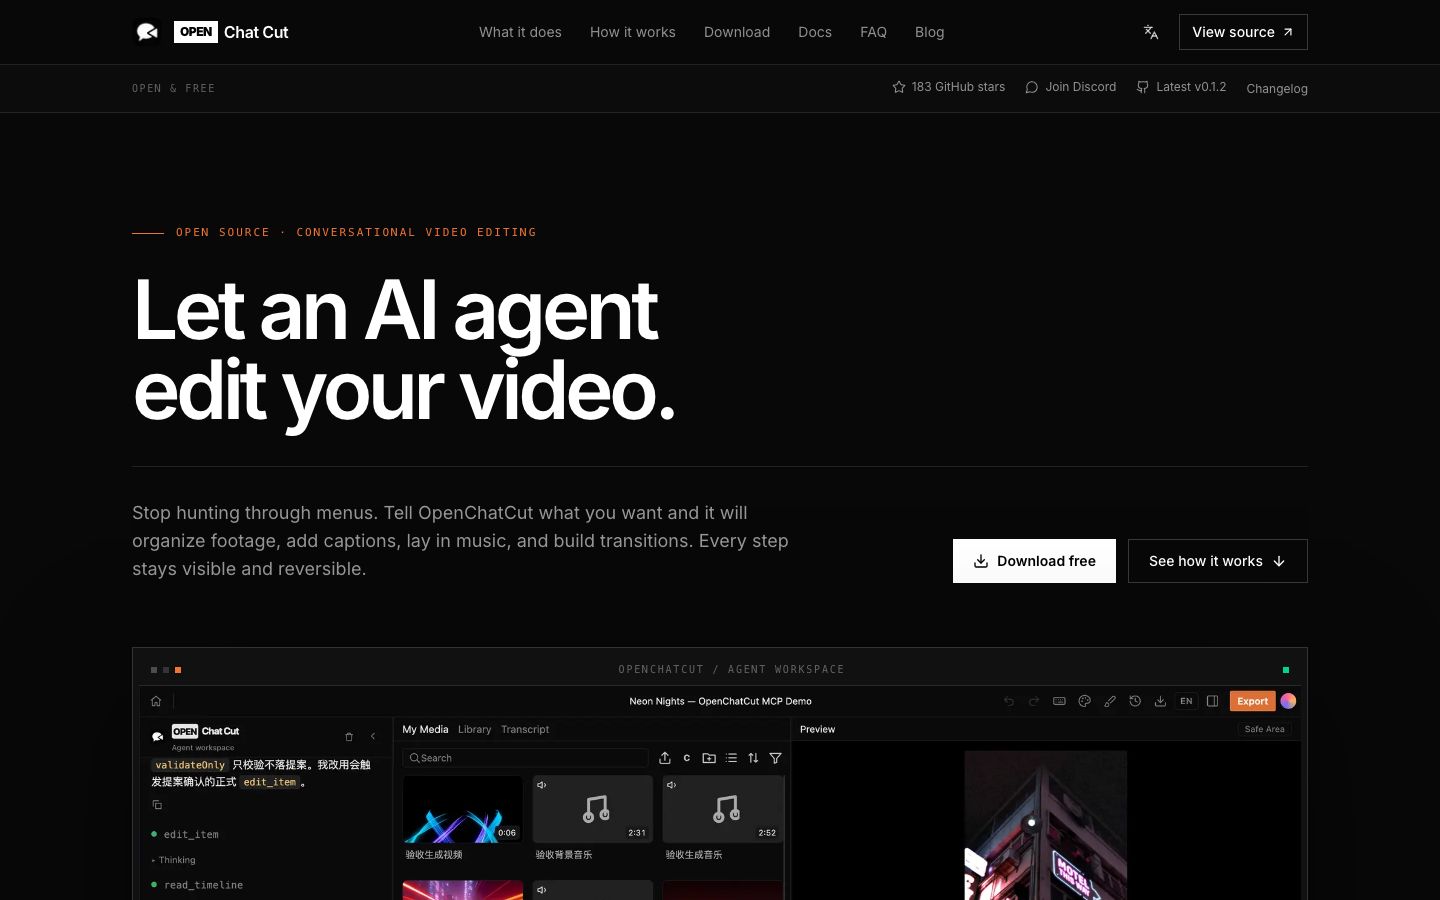Click the edit_item tool call row
1440x900 pixels.
pos(185,834)
